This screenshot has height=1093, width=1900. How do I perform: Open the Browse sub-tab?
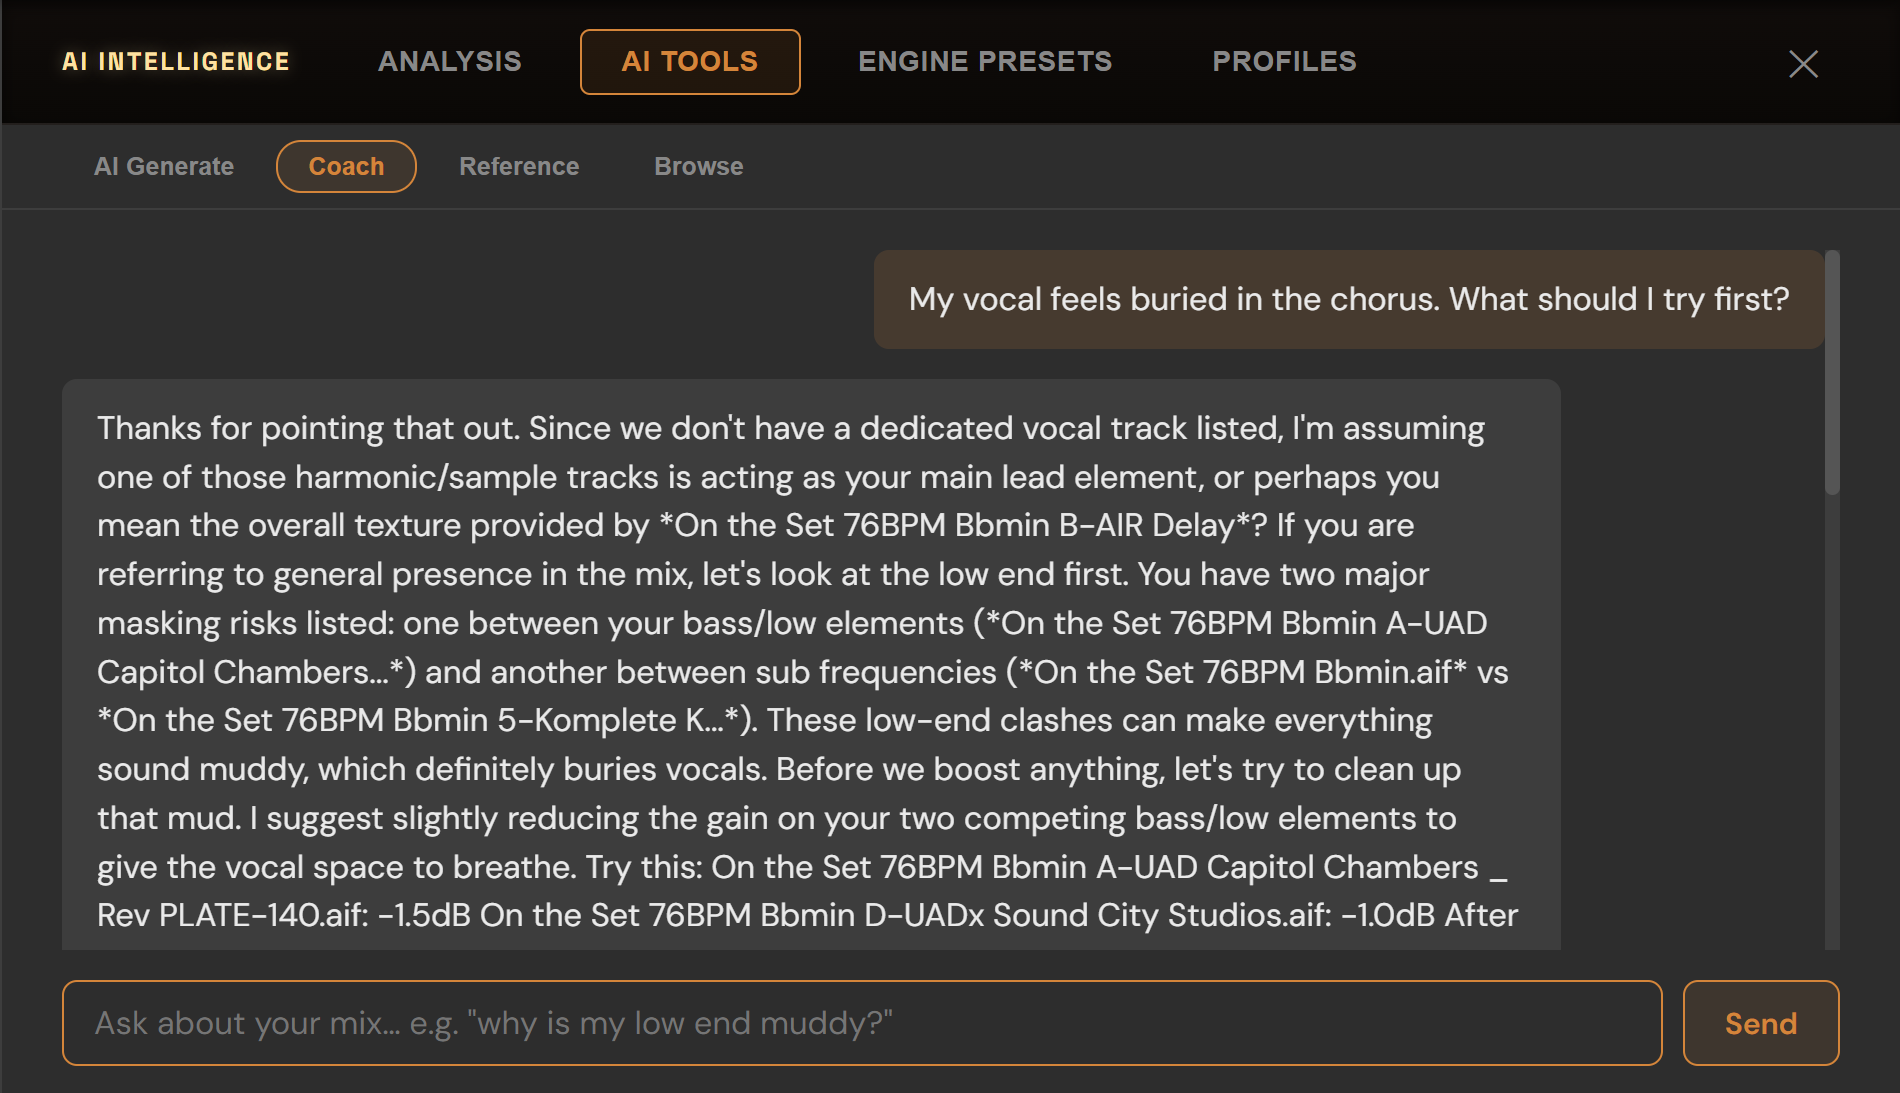point(698,167)
